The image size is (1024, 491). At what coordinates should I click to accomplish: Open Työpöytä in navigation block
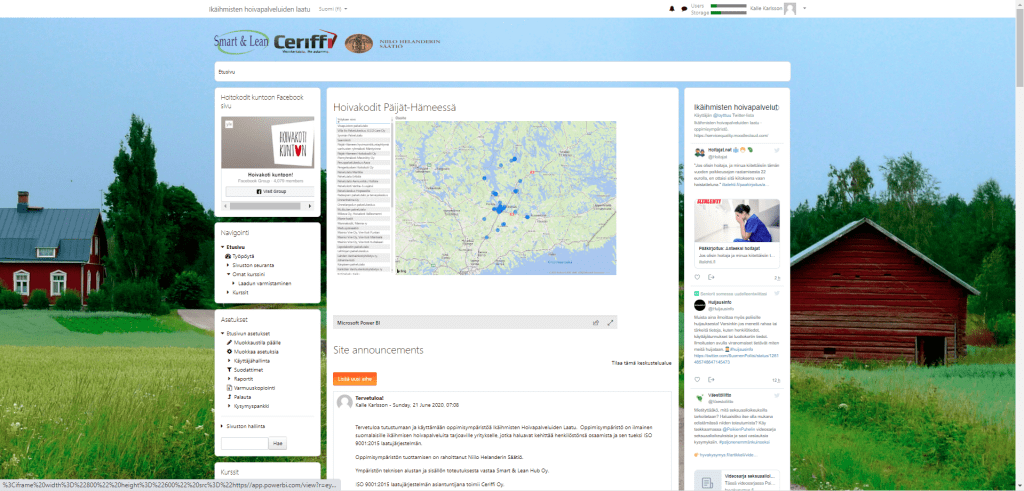pos(244,256)
